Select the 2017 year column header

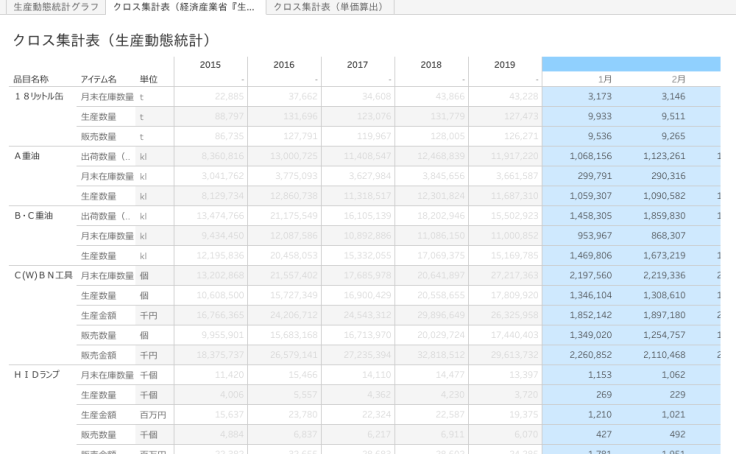coord(357,65)
